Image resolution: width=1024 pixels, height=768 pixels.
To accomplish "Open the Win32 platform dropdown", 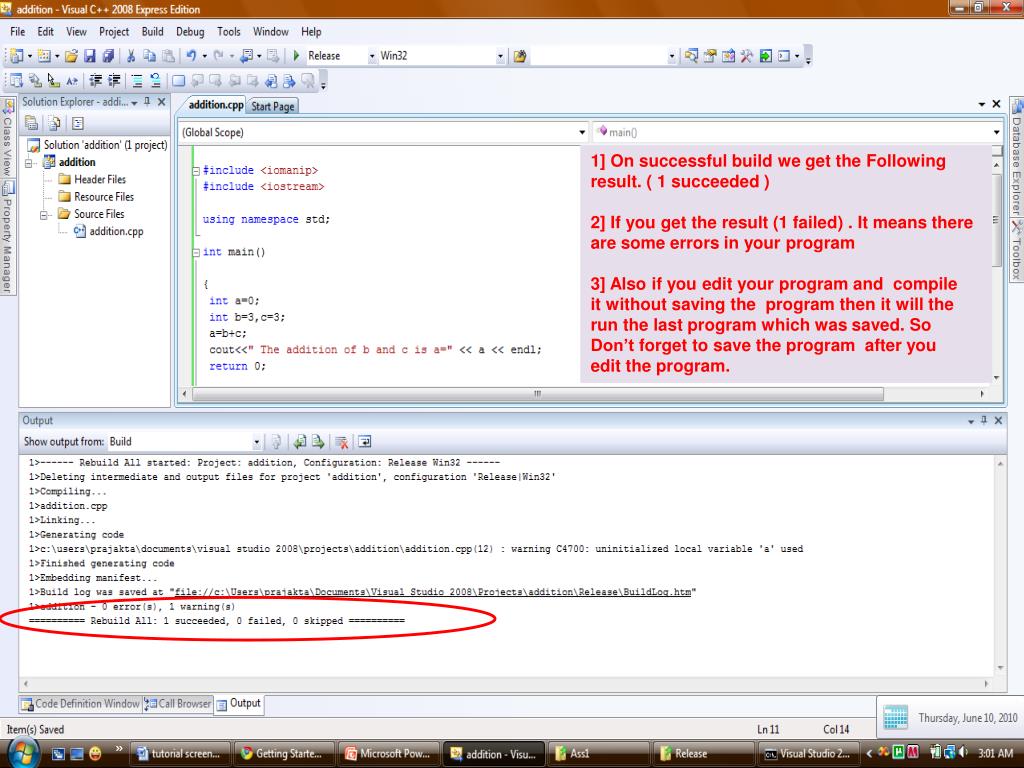I will 500,56.
